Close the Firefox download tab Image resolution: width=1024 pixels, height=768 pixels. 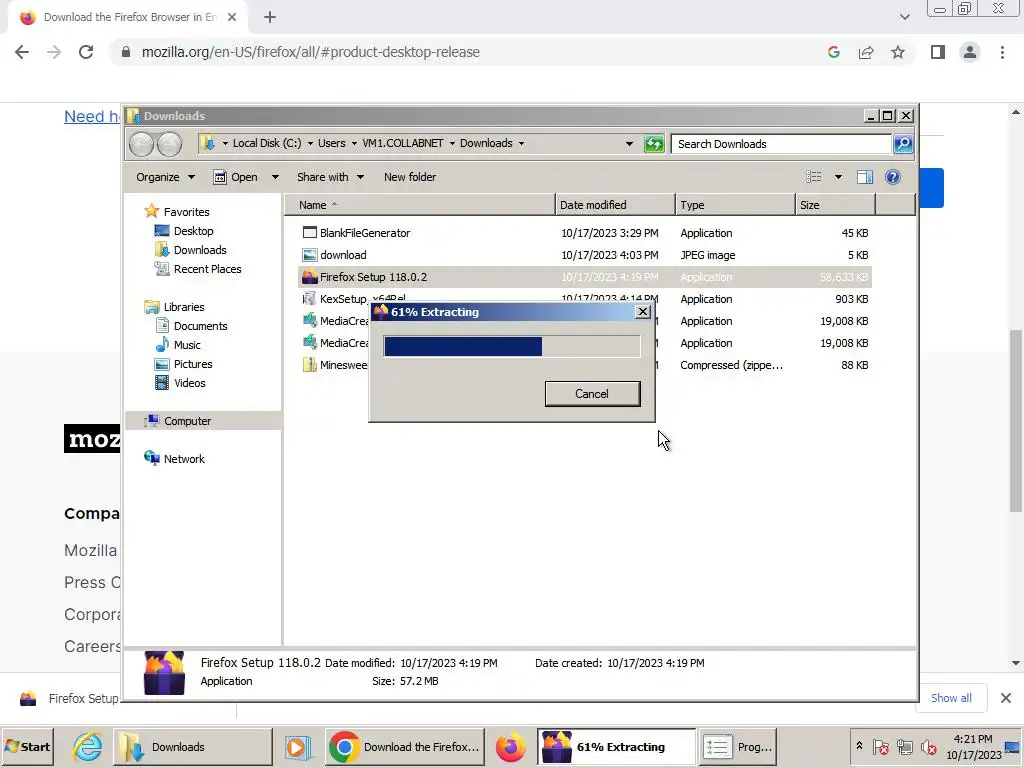[232, 18]
